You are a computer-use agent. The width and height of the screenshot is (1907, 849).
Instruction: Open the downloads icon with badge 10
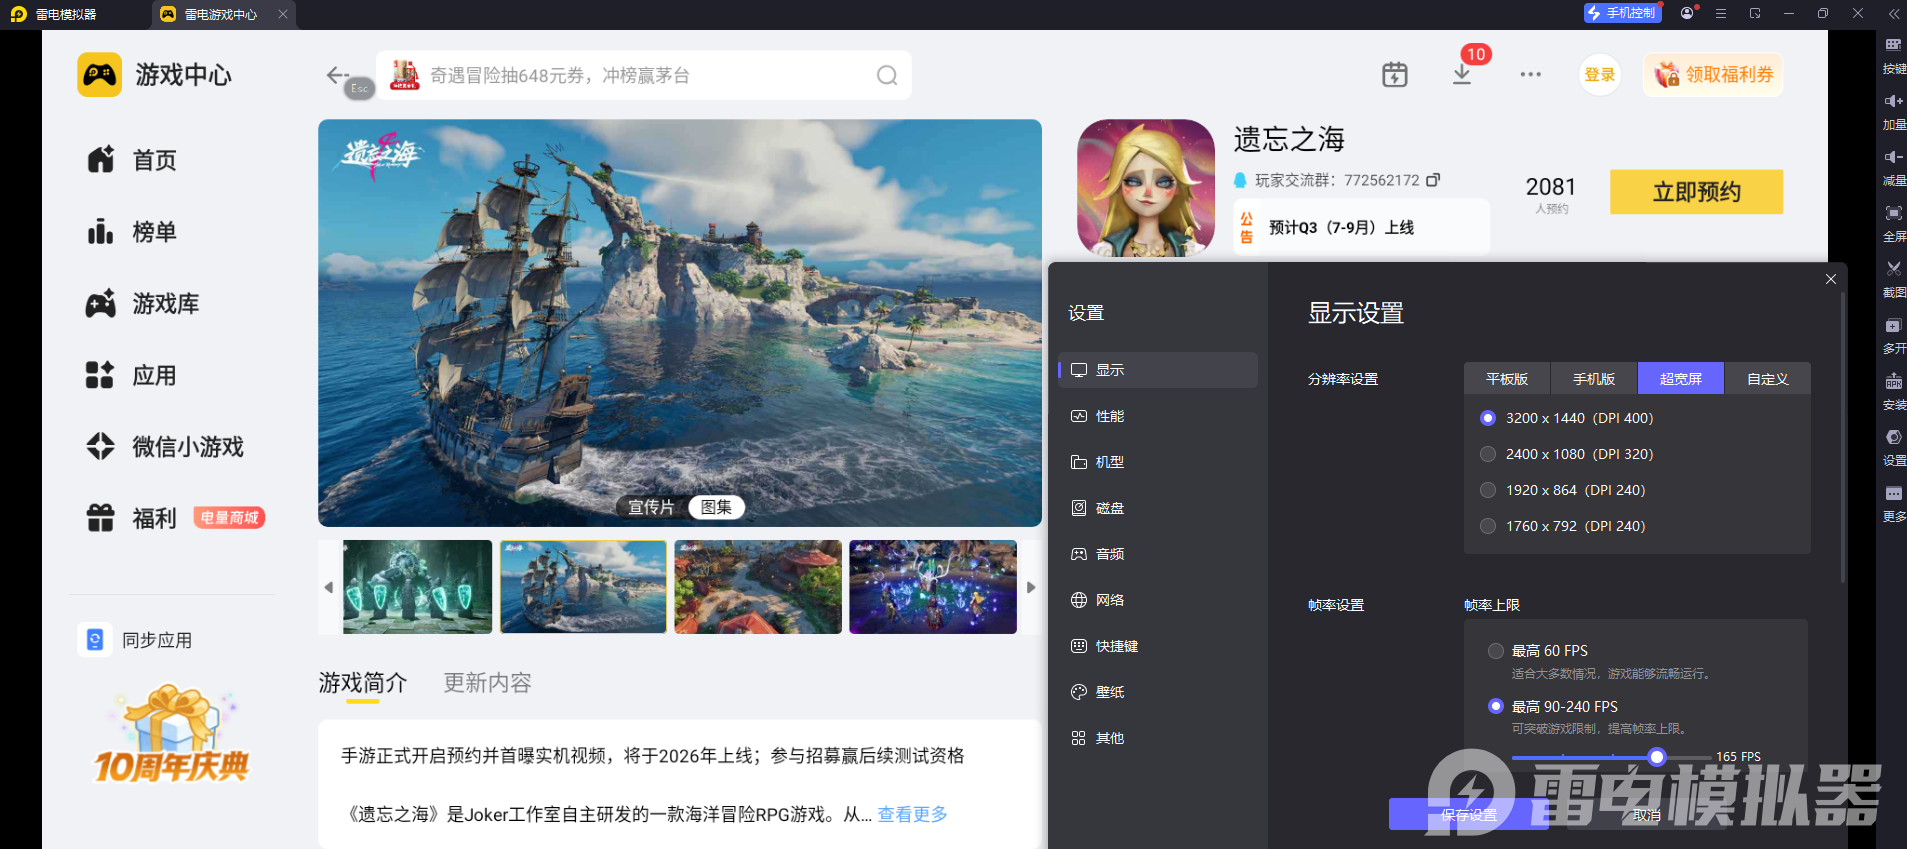[x=1462, y=75]
